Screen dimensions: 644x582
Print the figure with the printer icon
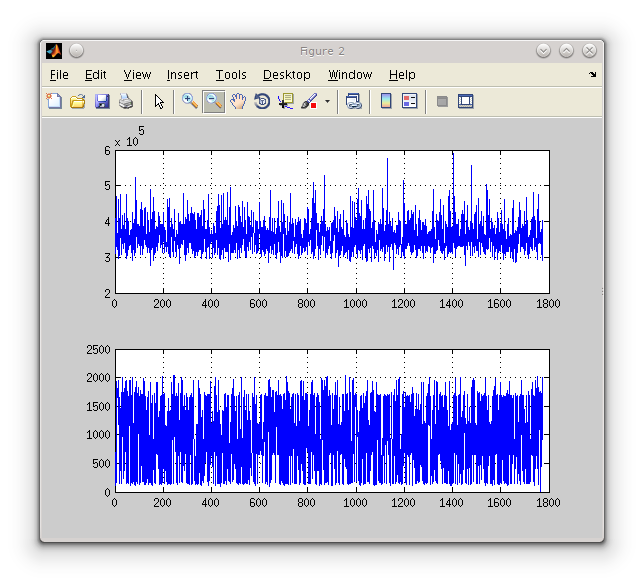[126, 101]
